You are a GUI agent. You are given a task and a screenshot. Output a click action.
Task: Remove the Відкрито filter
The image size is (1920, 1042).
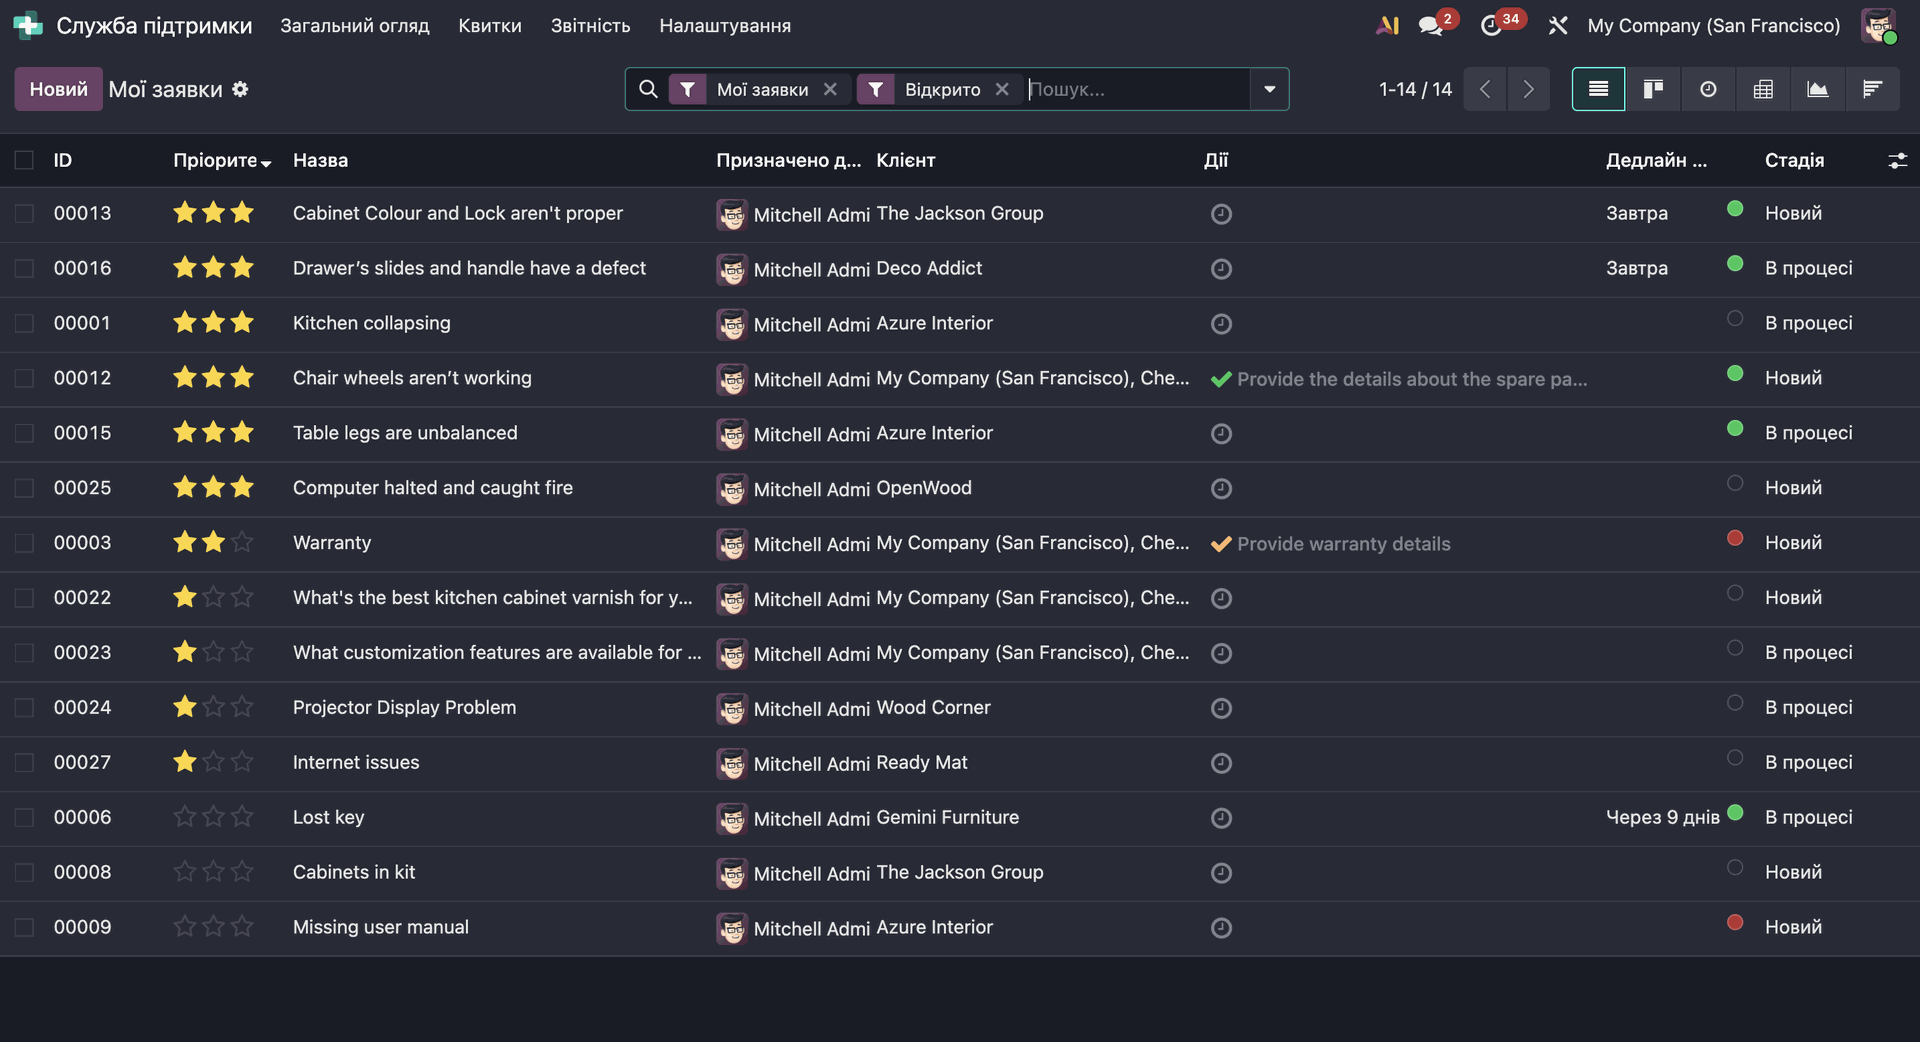[x=1002, y=89]
